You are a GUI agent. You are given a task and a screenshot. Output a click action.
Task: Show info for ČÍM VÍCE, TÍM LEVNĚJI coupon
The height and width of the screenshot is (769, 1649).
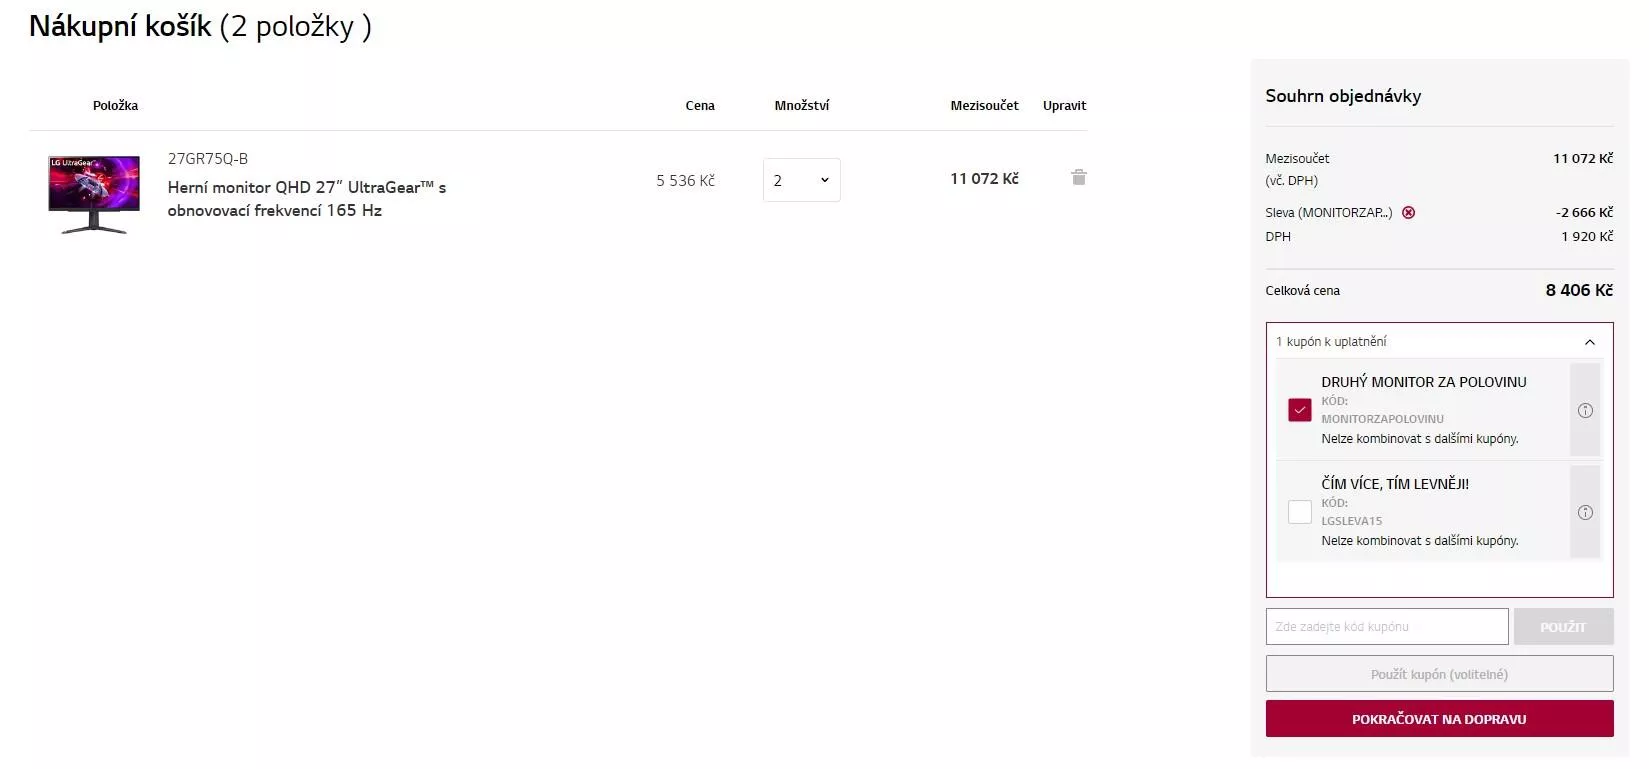(1585, 512)
